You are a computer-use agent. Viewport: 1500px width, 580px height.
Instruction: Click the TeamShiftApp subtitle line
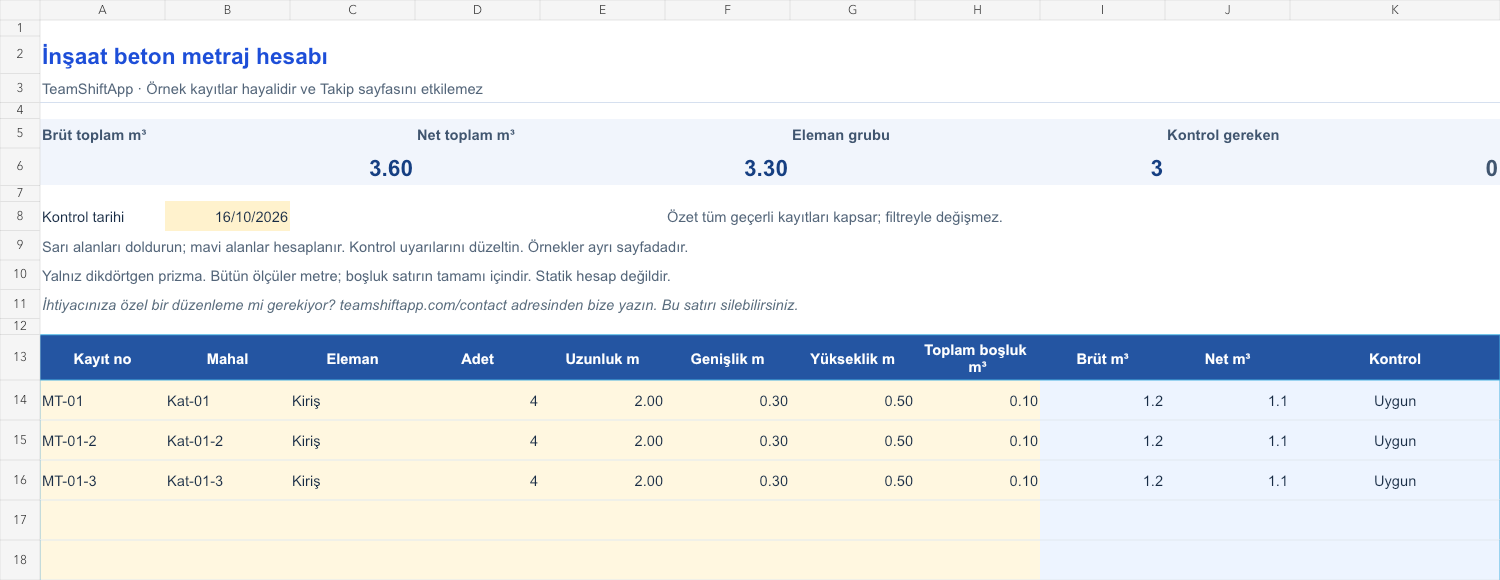[x=262, y=89]
